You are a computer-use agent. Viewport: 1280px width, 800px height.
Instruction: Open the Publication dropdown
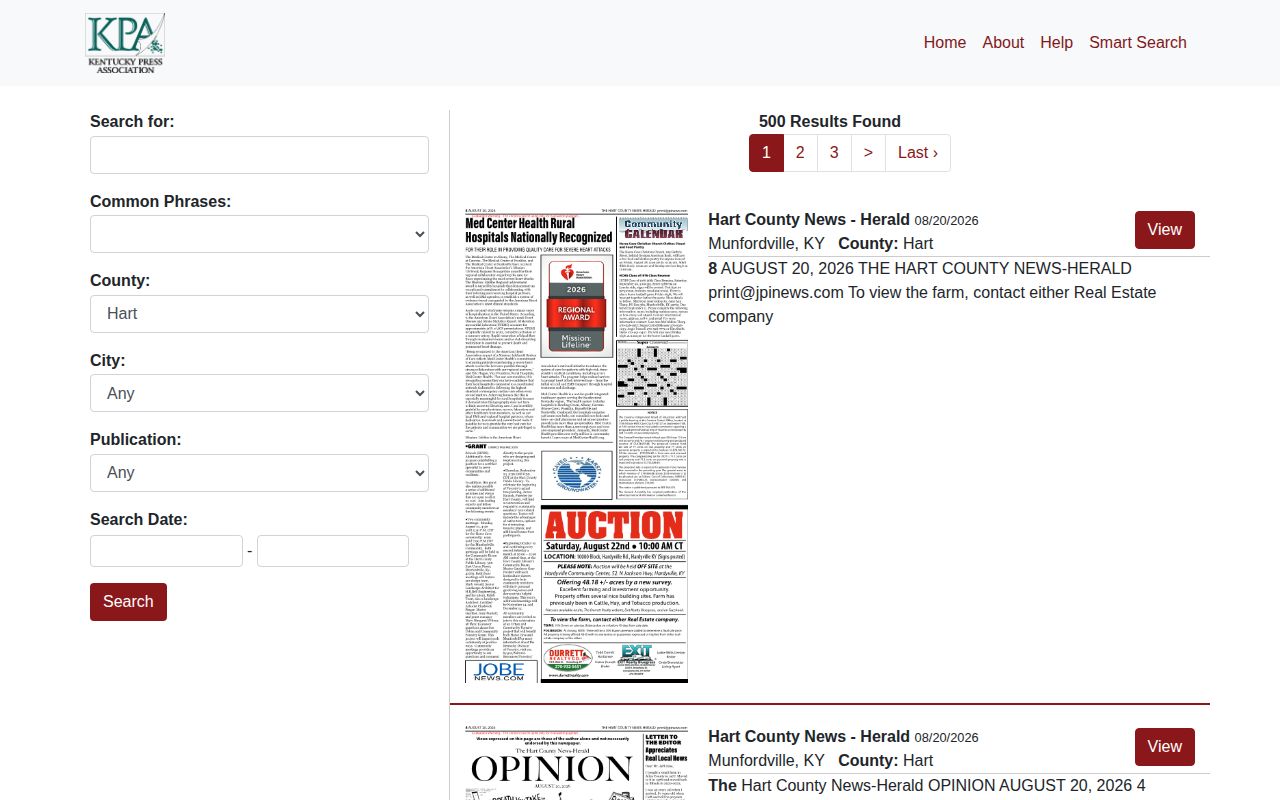click(x=259, y=473)
